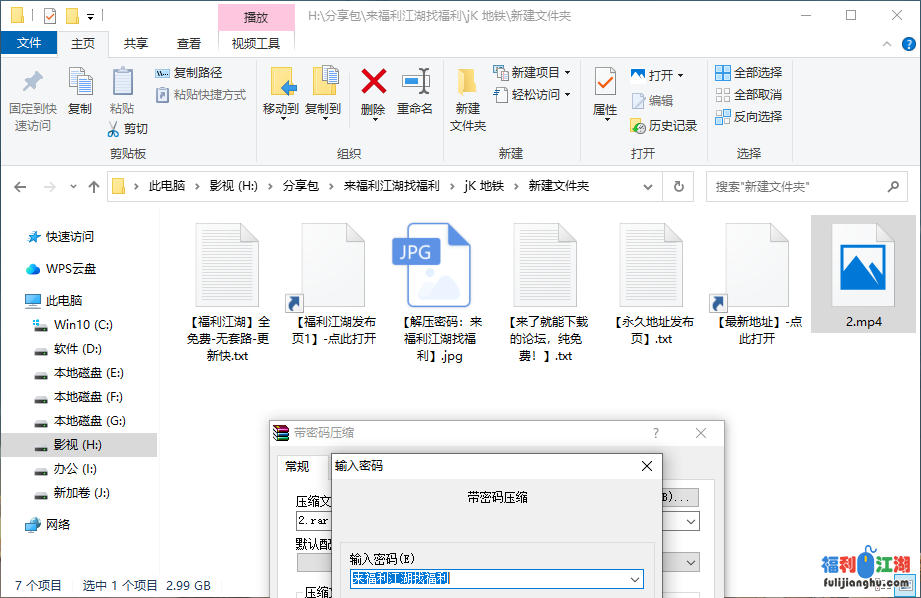The width and height of the screenshot is (921, 598).
Task: Click Select all (全部选择)
Action: tap(749, 73)
